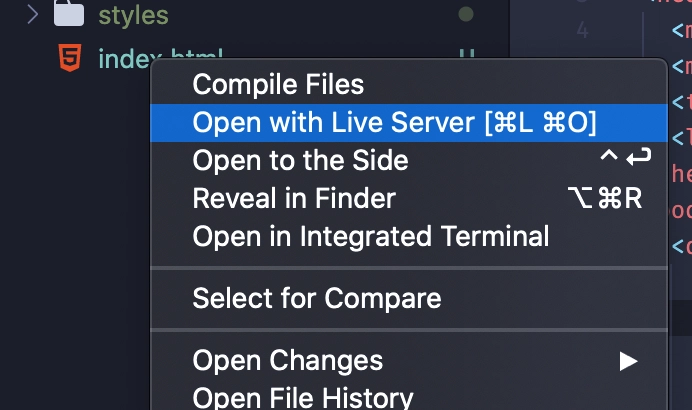Click the untracked badge beside index.html
This screenshot has height=410, width=692.
click(466, 53)
